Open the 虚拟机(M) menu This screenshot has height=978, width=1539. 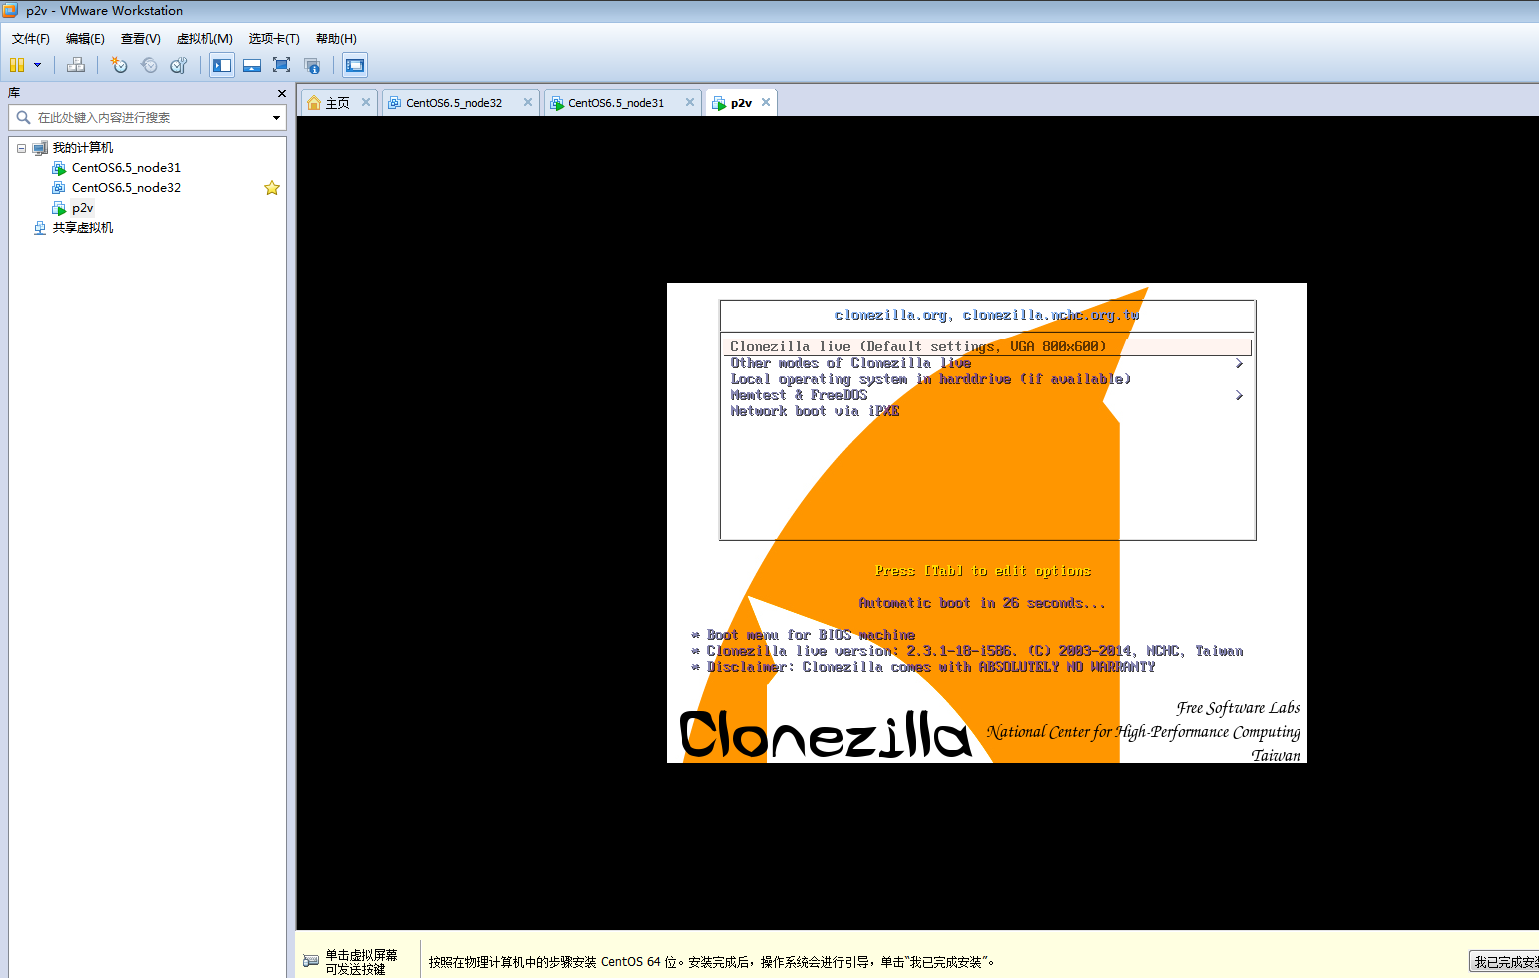205,39
